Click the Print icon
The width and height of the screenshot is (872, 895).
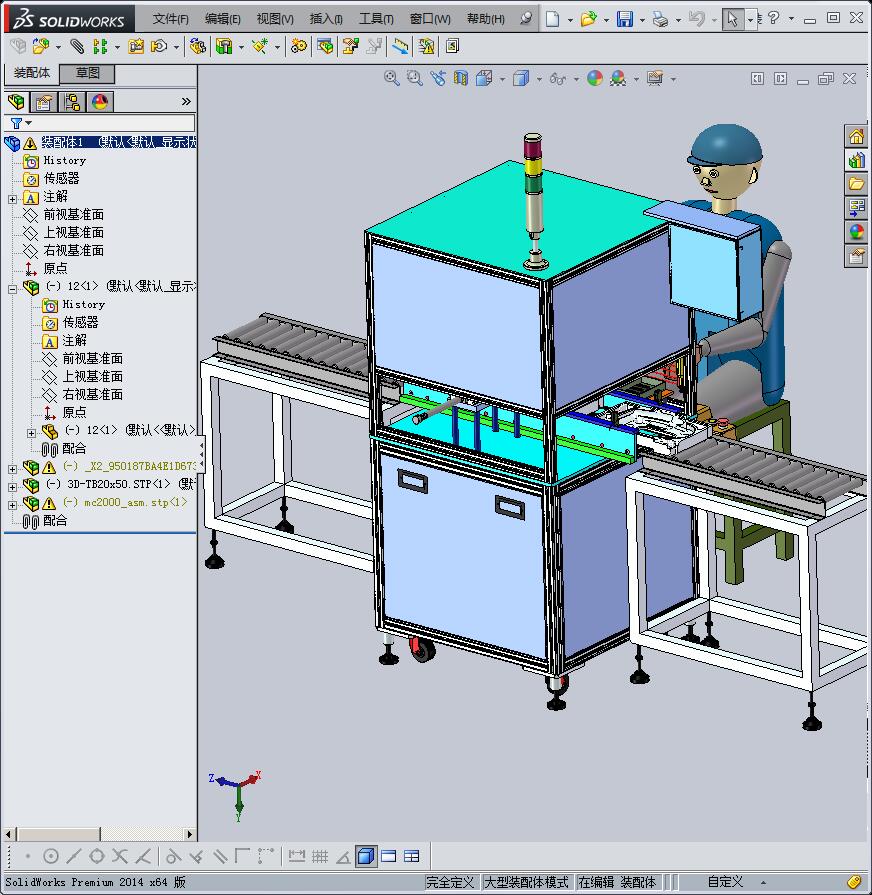660,19
